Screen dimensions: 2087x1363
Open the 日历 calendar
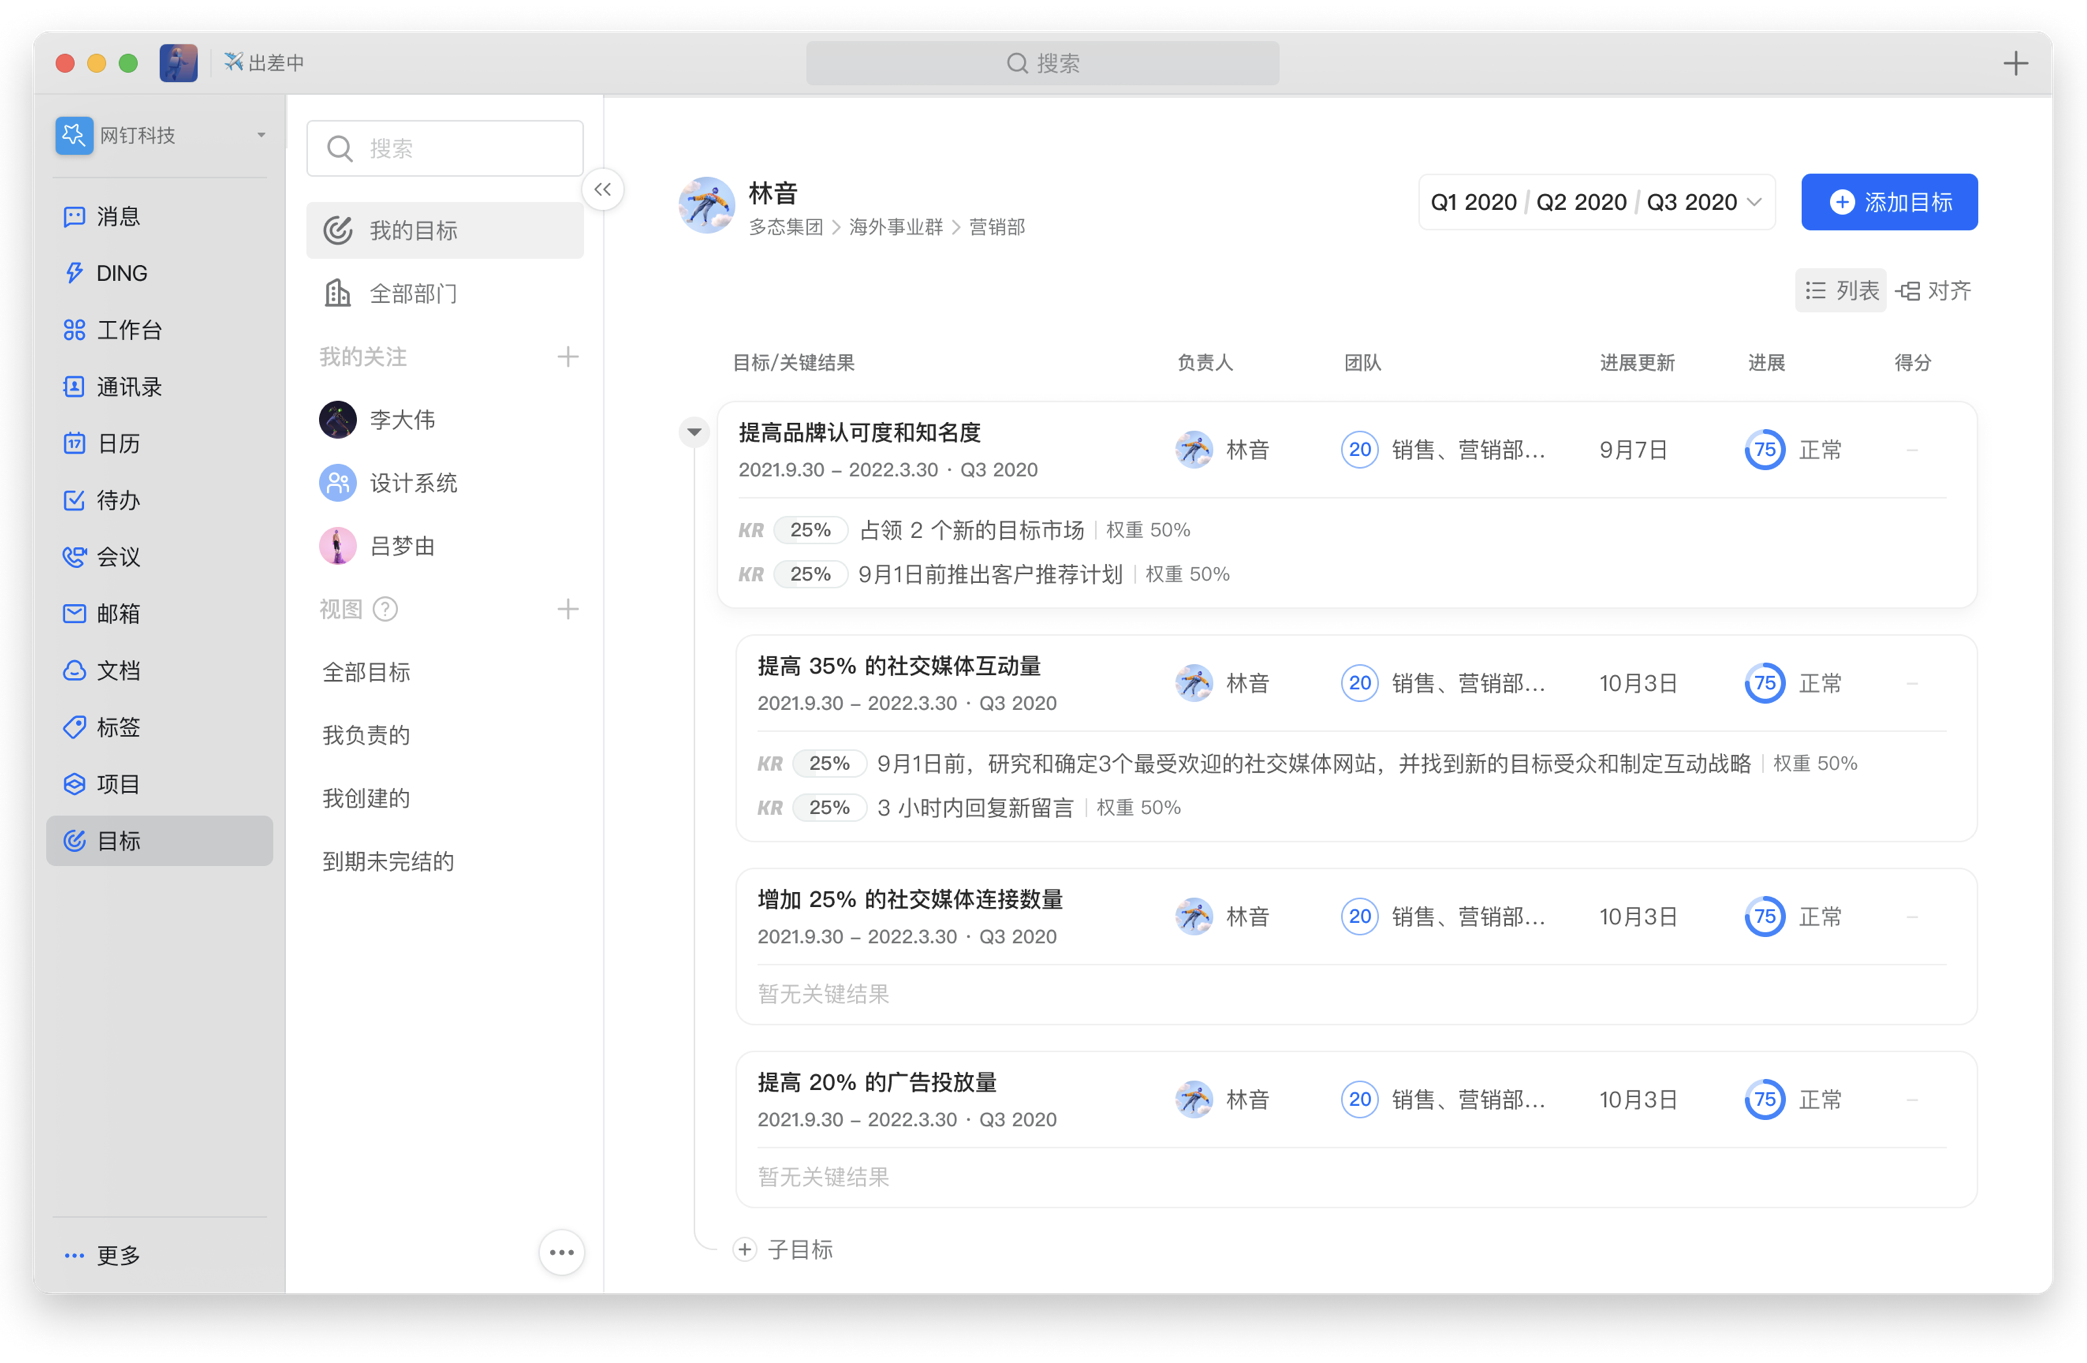(x=116, y=443)
